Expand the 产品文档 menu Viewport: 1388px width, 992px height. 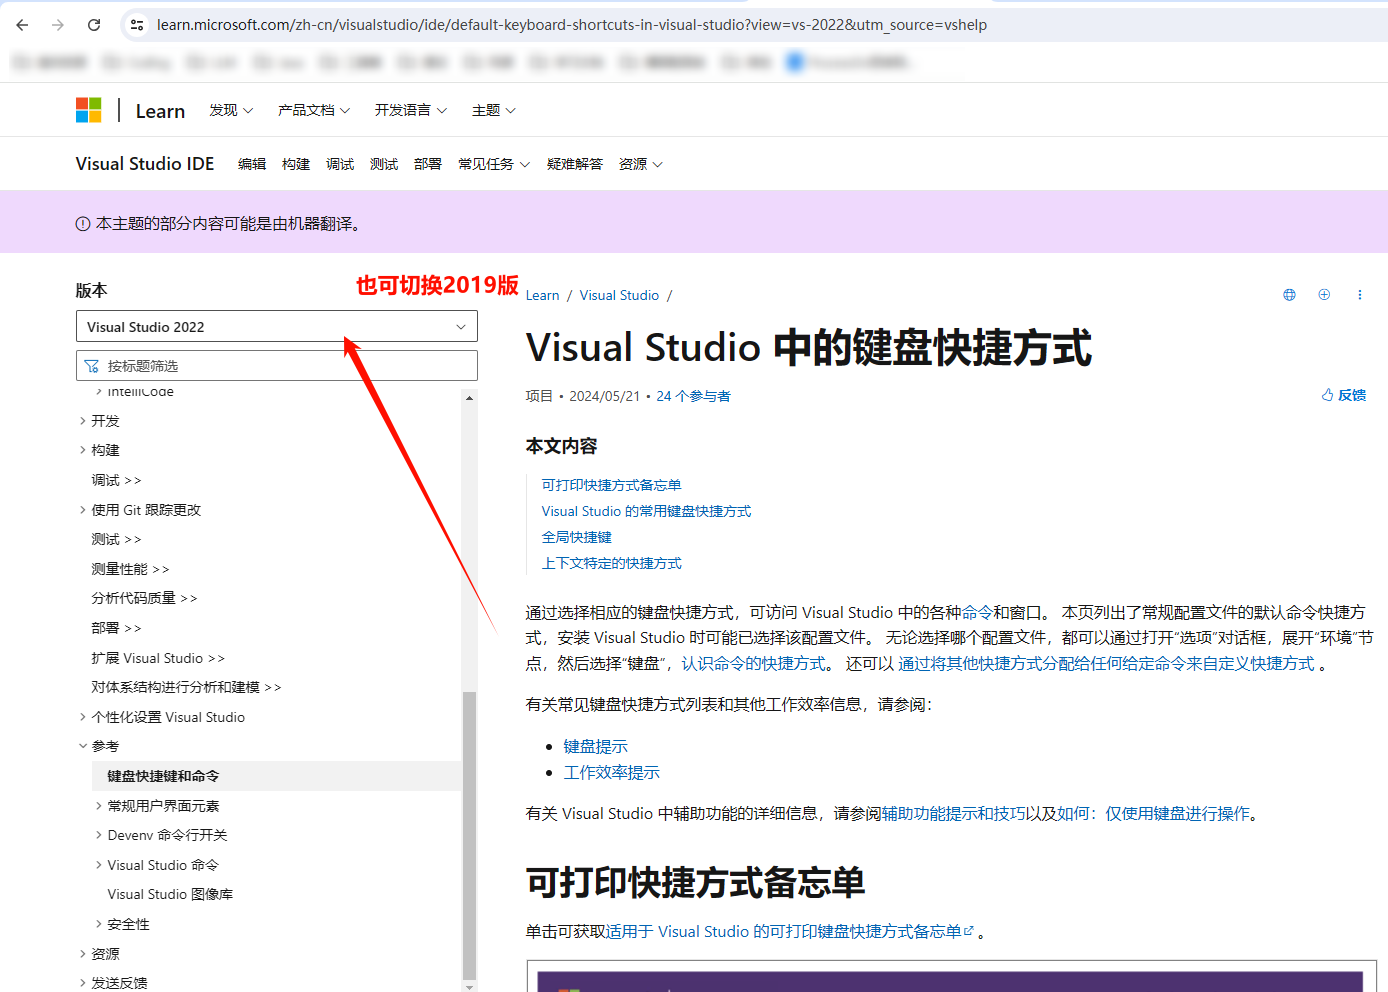tap(314, 110)
